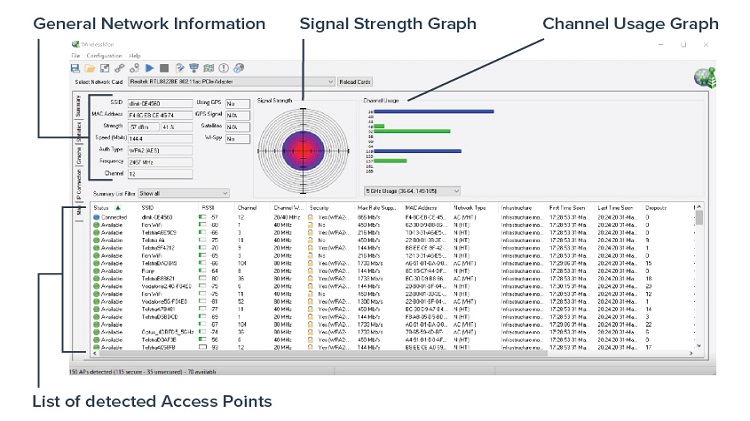Click the globe icon at toolbar end
750x421 pixels.
click(x=239, y=68)
